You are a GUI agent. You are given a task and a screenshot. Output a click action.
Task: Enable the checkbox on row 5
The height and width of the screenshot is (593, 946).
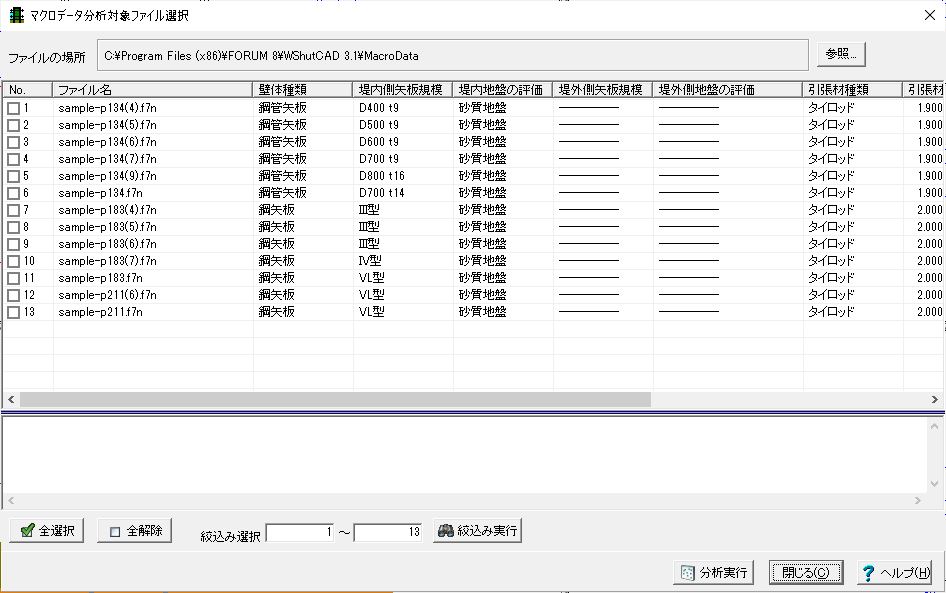[x=13, y=176]
